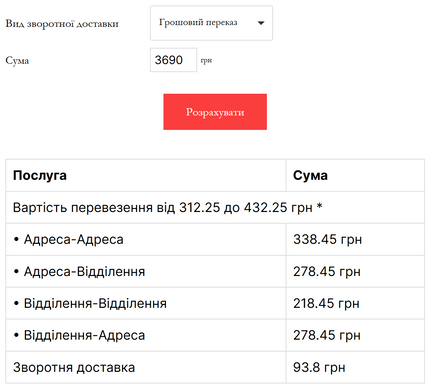Click the 'грн' unit beside the Сума field
Screen dimensions: 430x390
click(x=206, y=61)
